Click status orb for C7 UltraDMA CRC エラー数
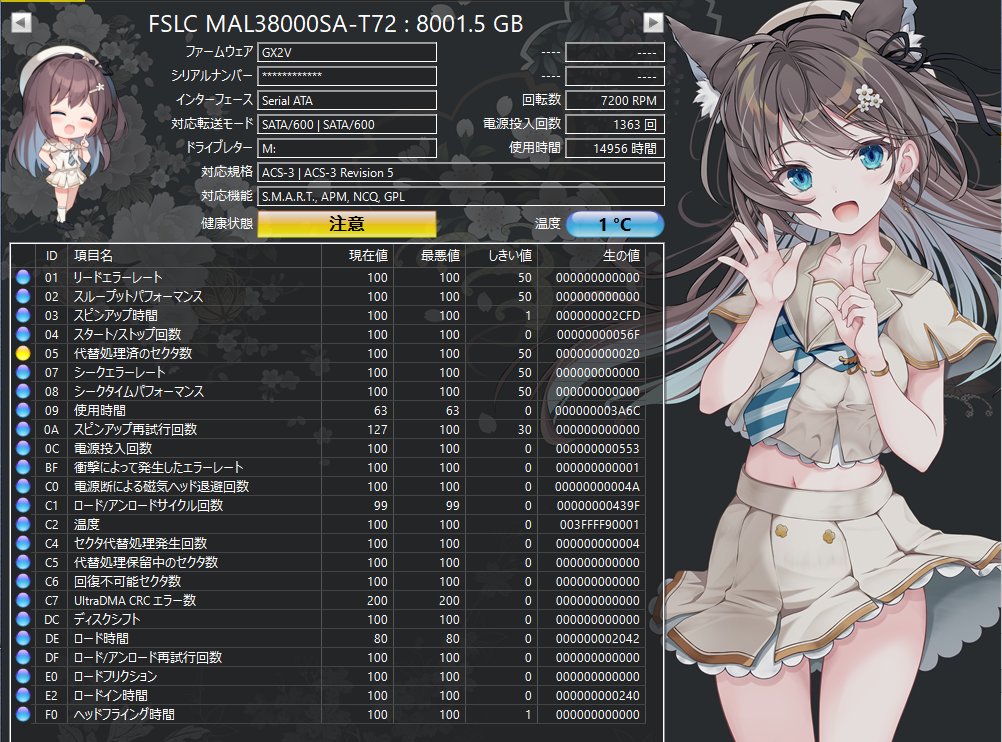The width and height of the screenshot is (1002, 742). click(23, 600)
